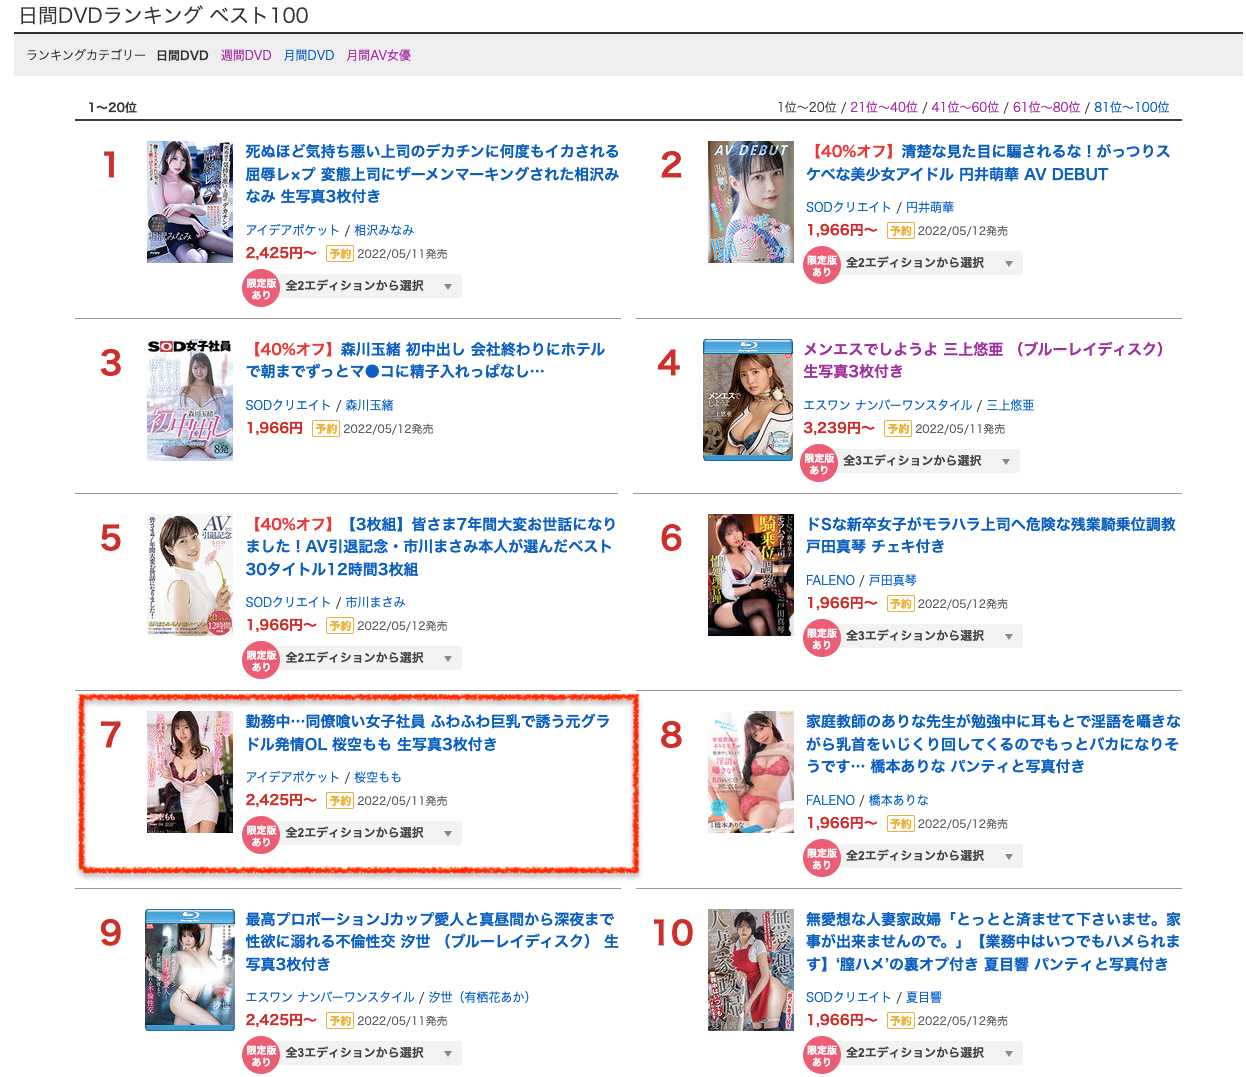Image resolution: width=1246 pixels, height=1077 pixels.
Task: Click the 予約 tag on rank 9 item
Action: (x=340, y=1021)
